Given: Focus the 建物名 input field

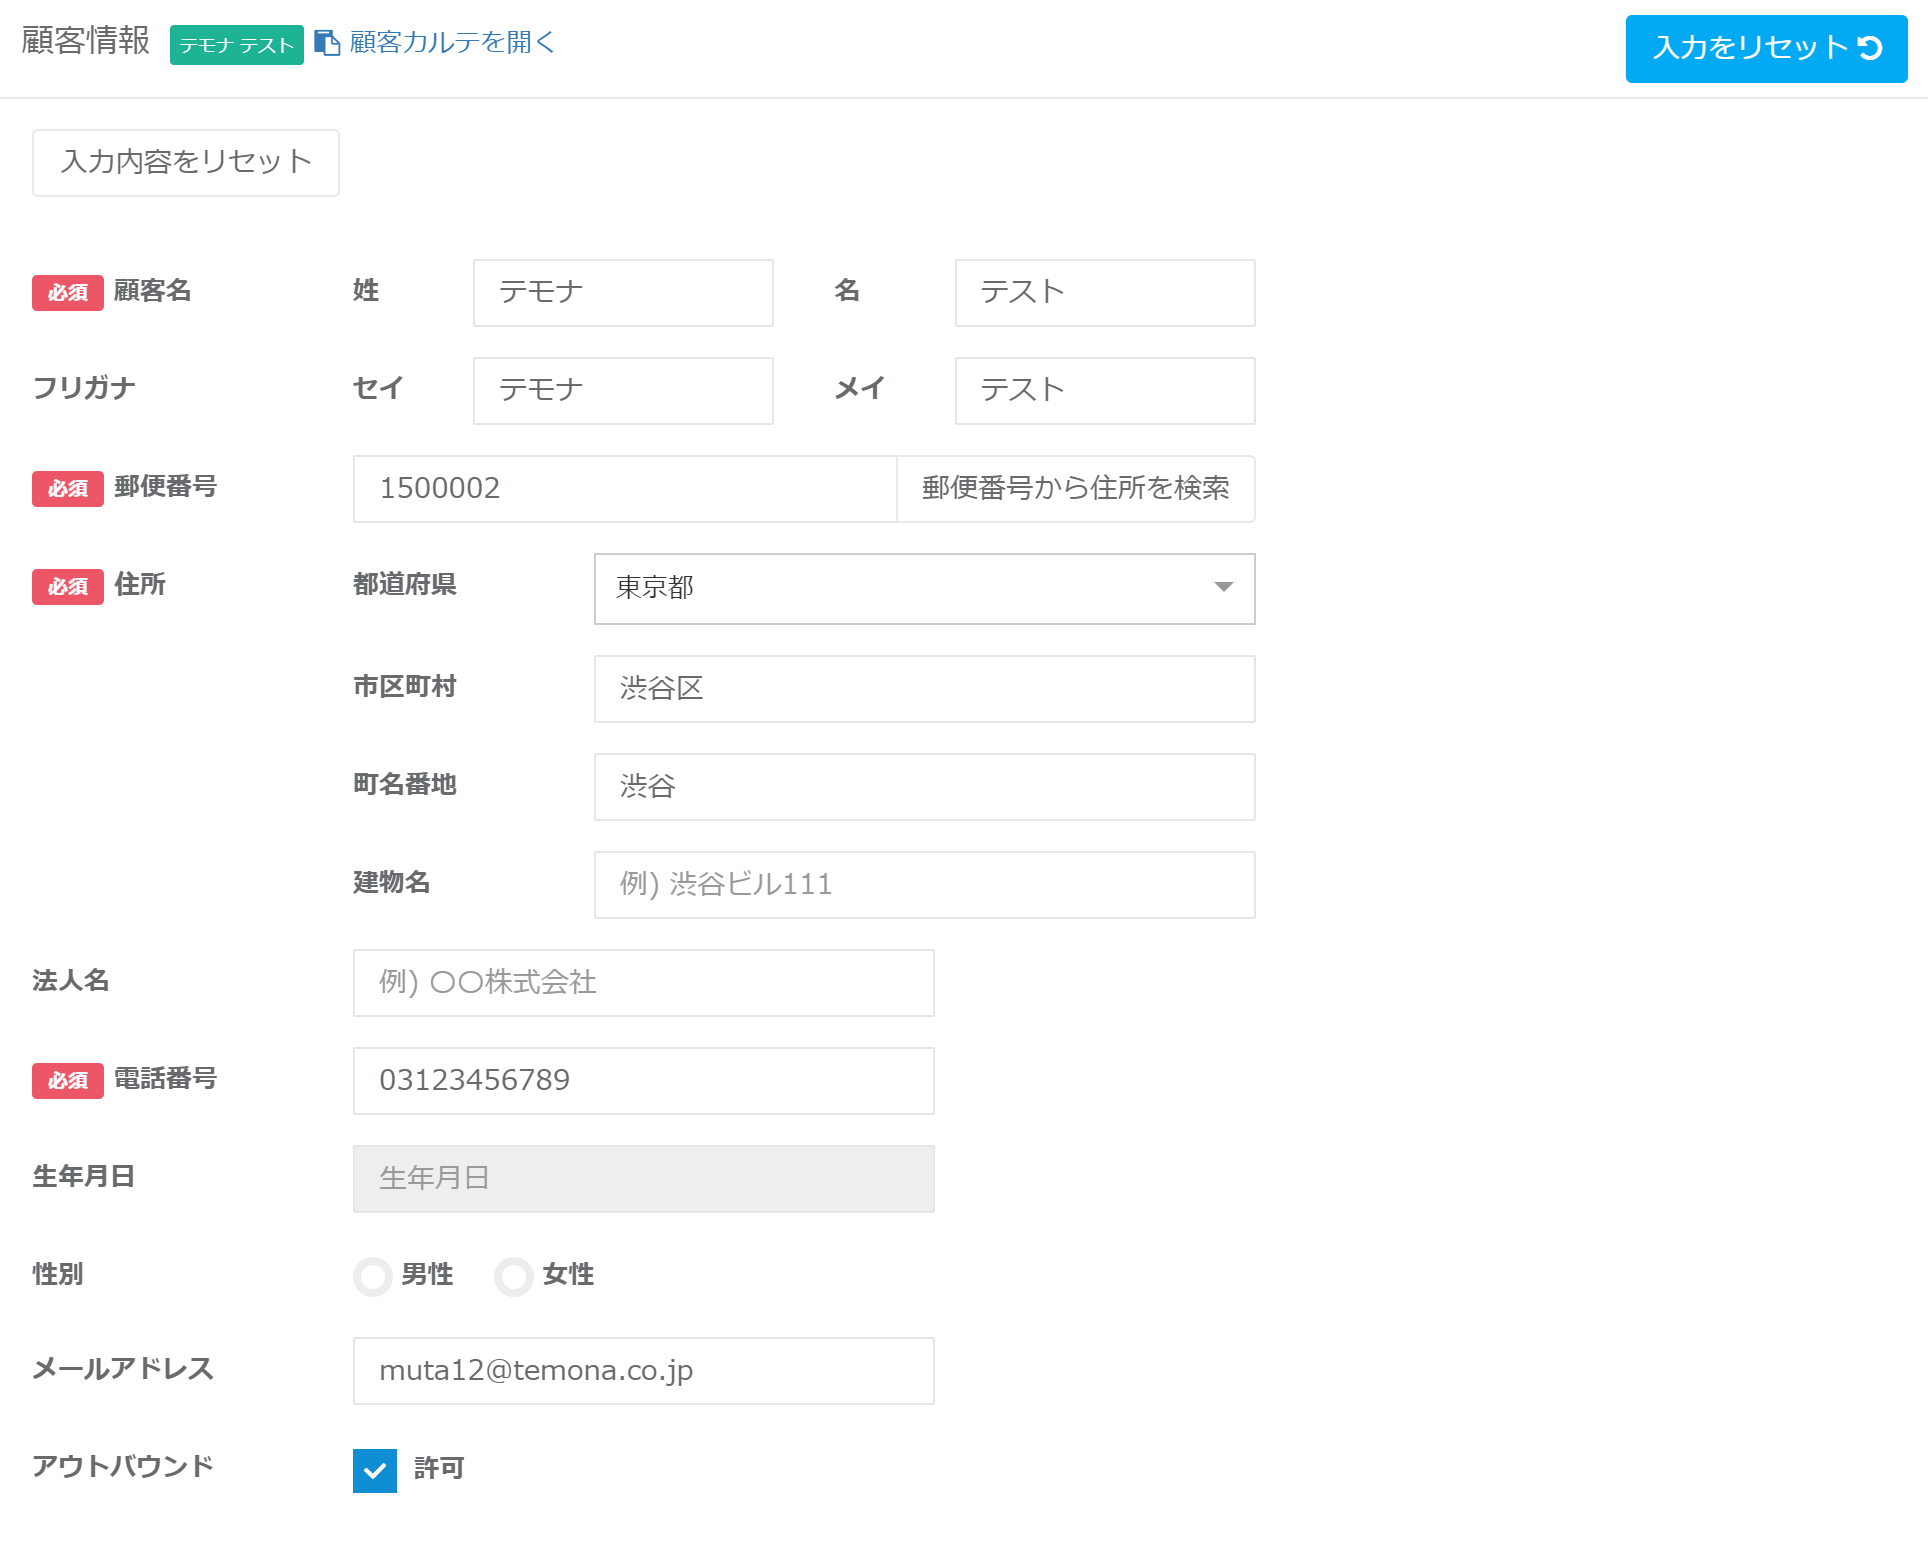Looking at the screenshot, I should 924,885.
